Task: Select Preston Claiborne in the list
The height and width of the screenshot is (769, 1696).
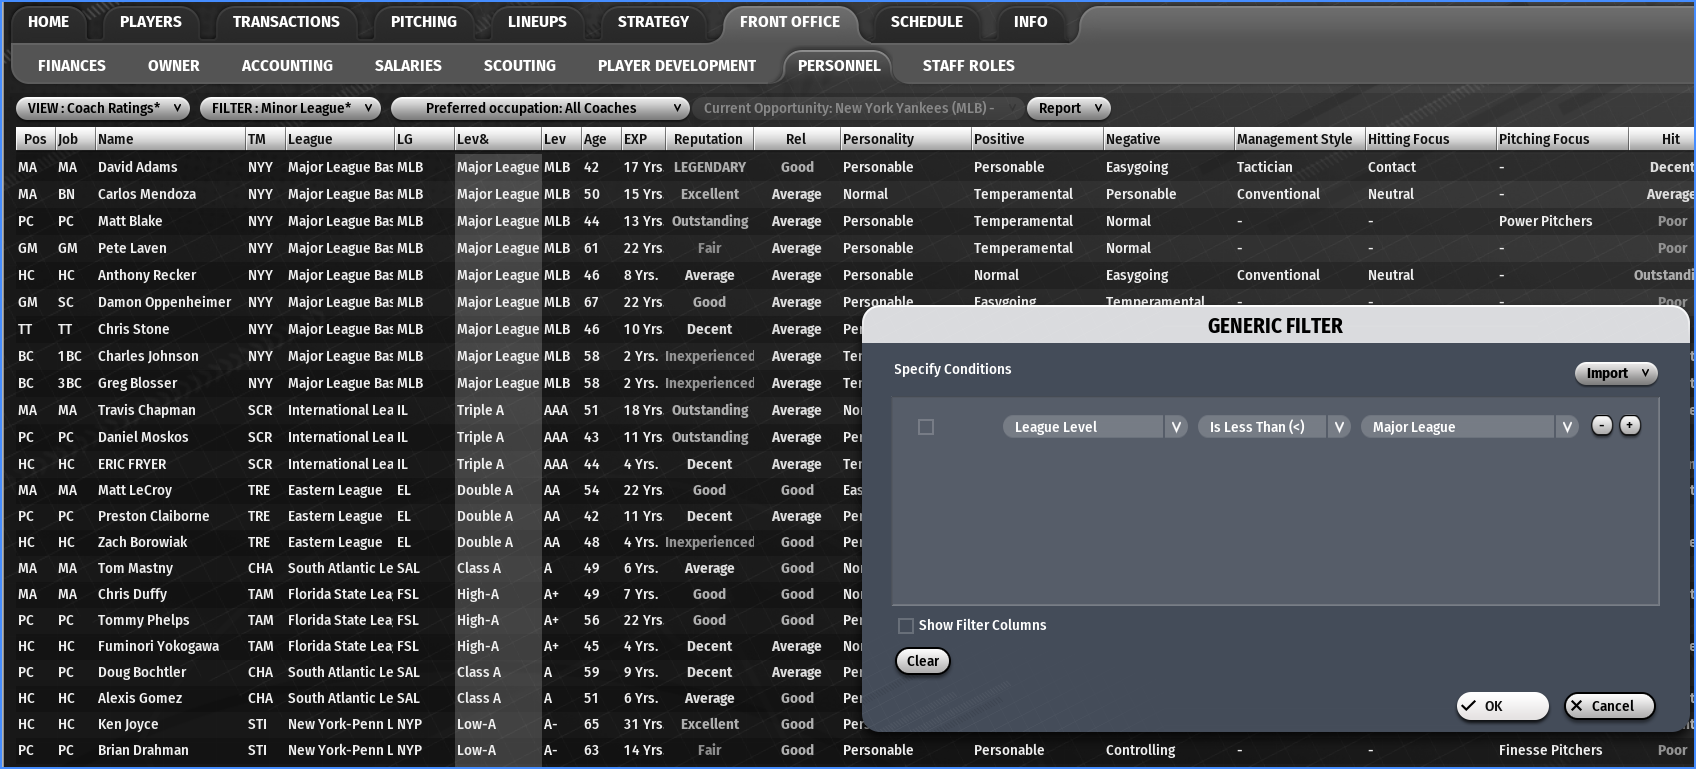Action: pos(154,516)
